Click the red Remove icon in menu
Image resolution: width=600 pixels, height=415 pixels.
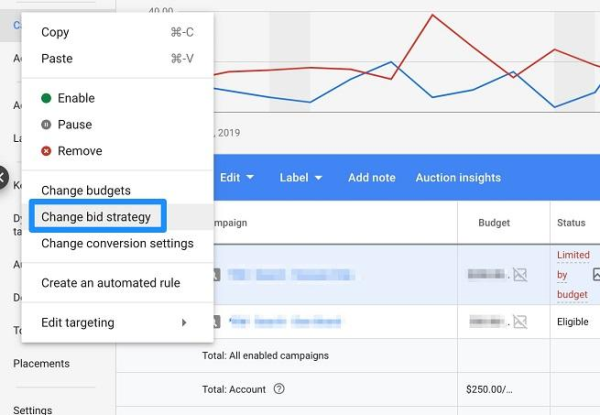46,151
